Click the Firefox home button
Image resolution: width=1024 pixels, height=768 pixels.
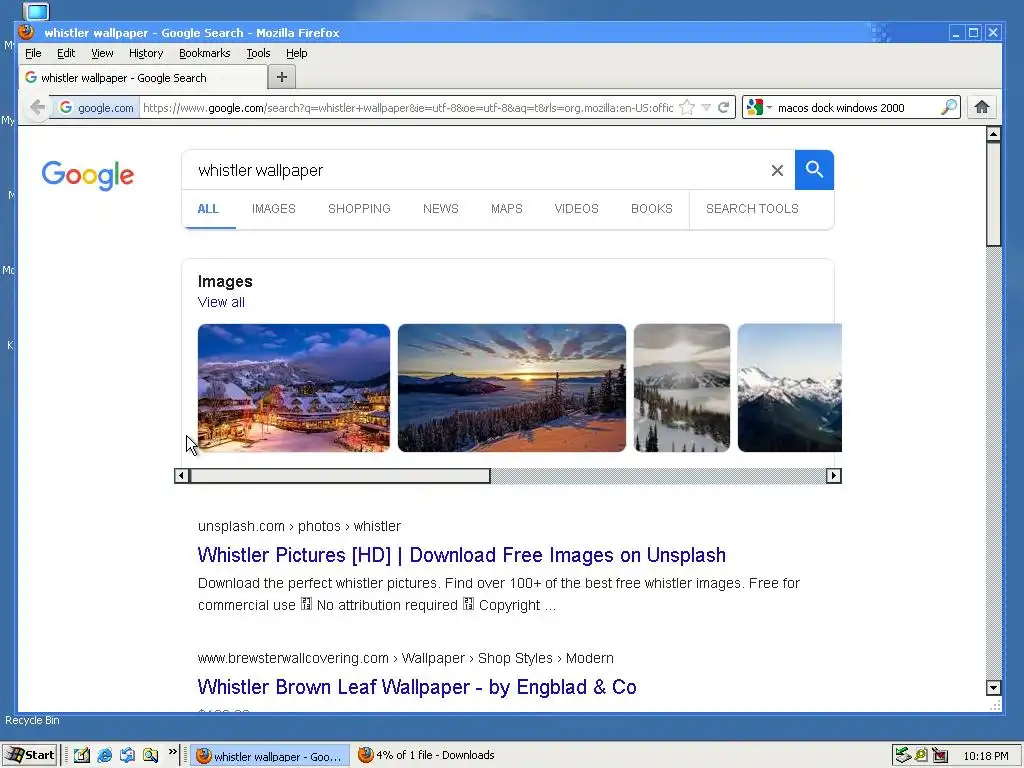(982, 107)
